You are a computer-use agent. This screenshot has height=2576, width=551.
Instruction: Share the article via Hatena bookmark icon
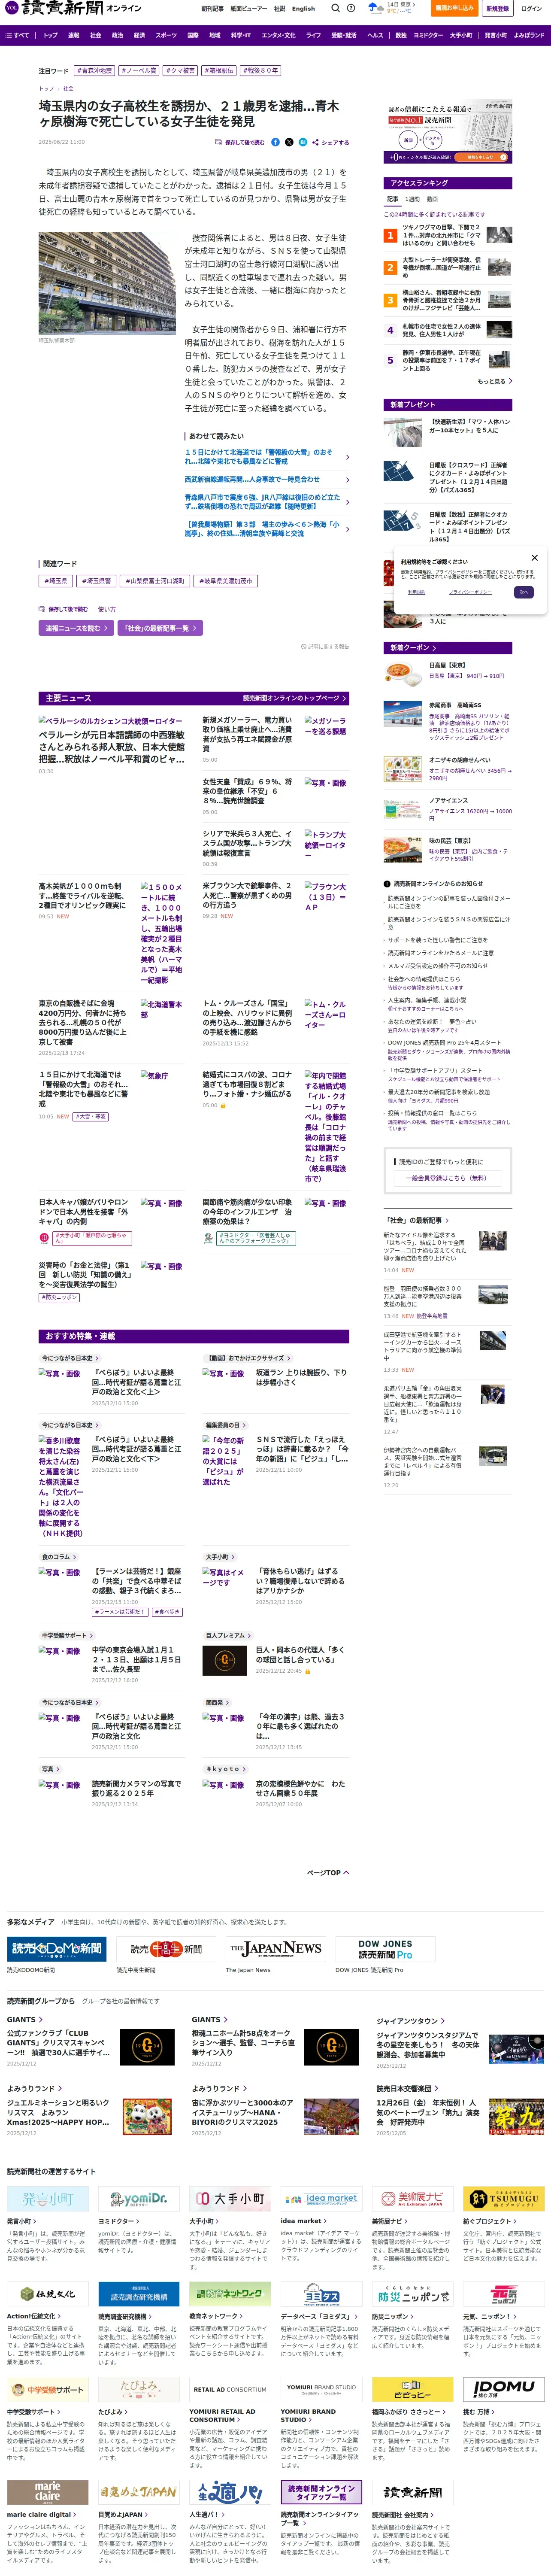(303, 142)
